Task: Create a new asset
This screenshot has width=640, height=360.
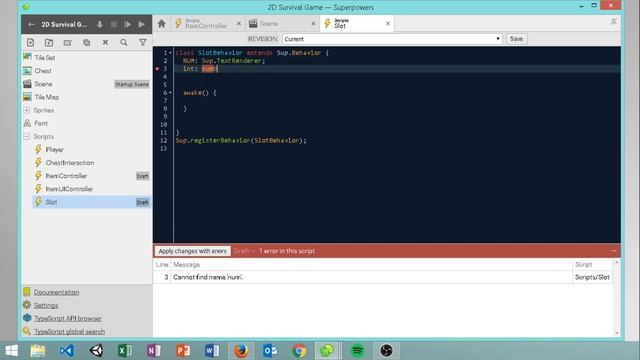Action: pos(30,42)
